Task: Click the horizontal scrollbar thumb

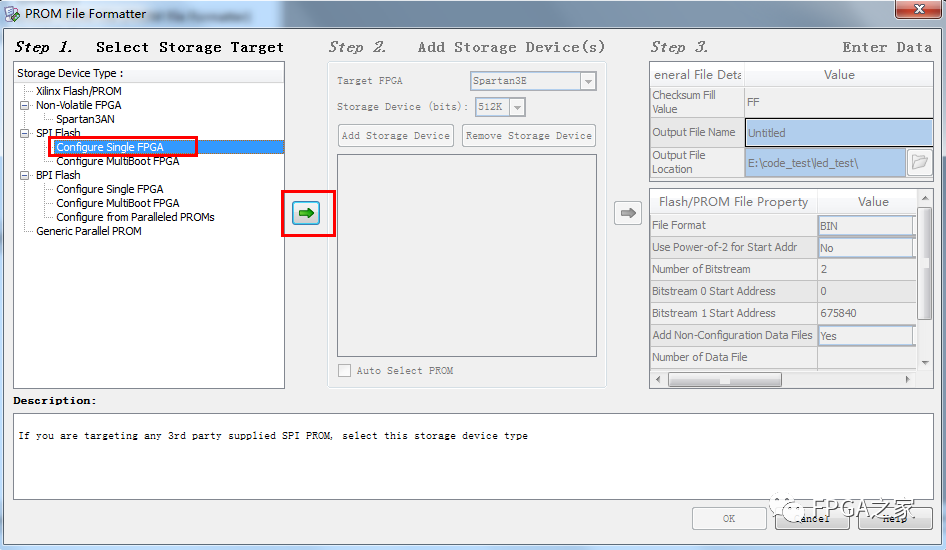Action: coord(725,379)
